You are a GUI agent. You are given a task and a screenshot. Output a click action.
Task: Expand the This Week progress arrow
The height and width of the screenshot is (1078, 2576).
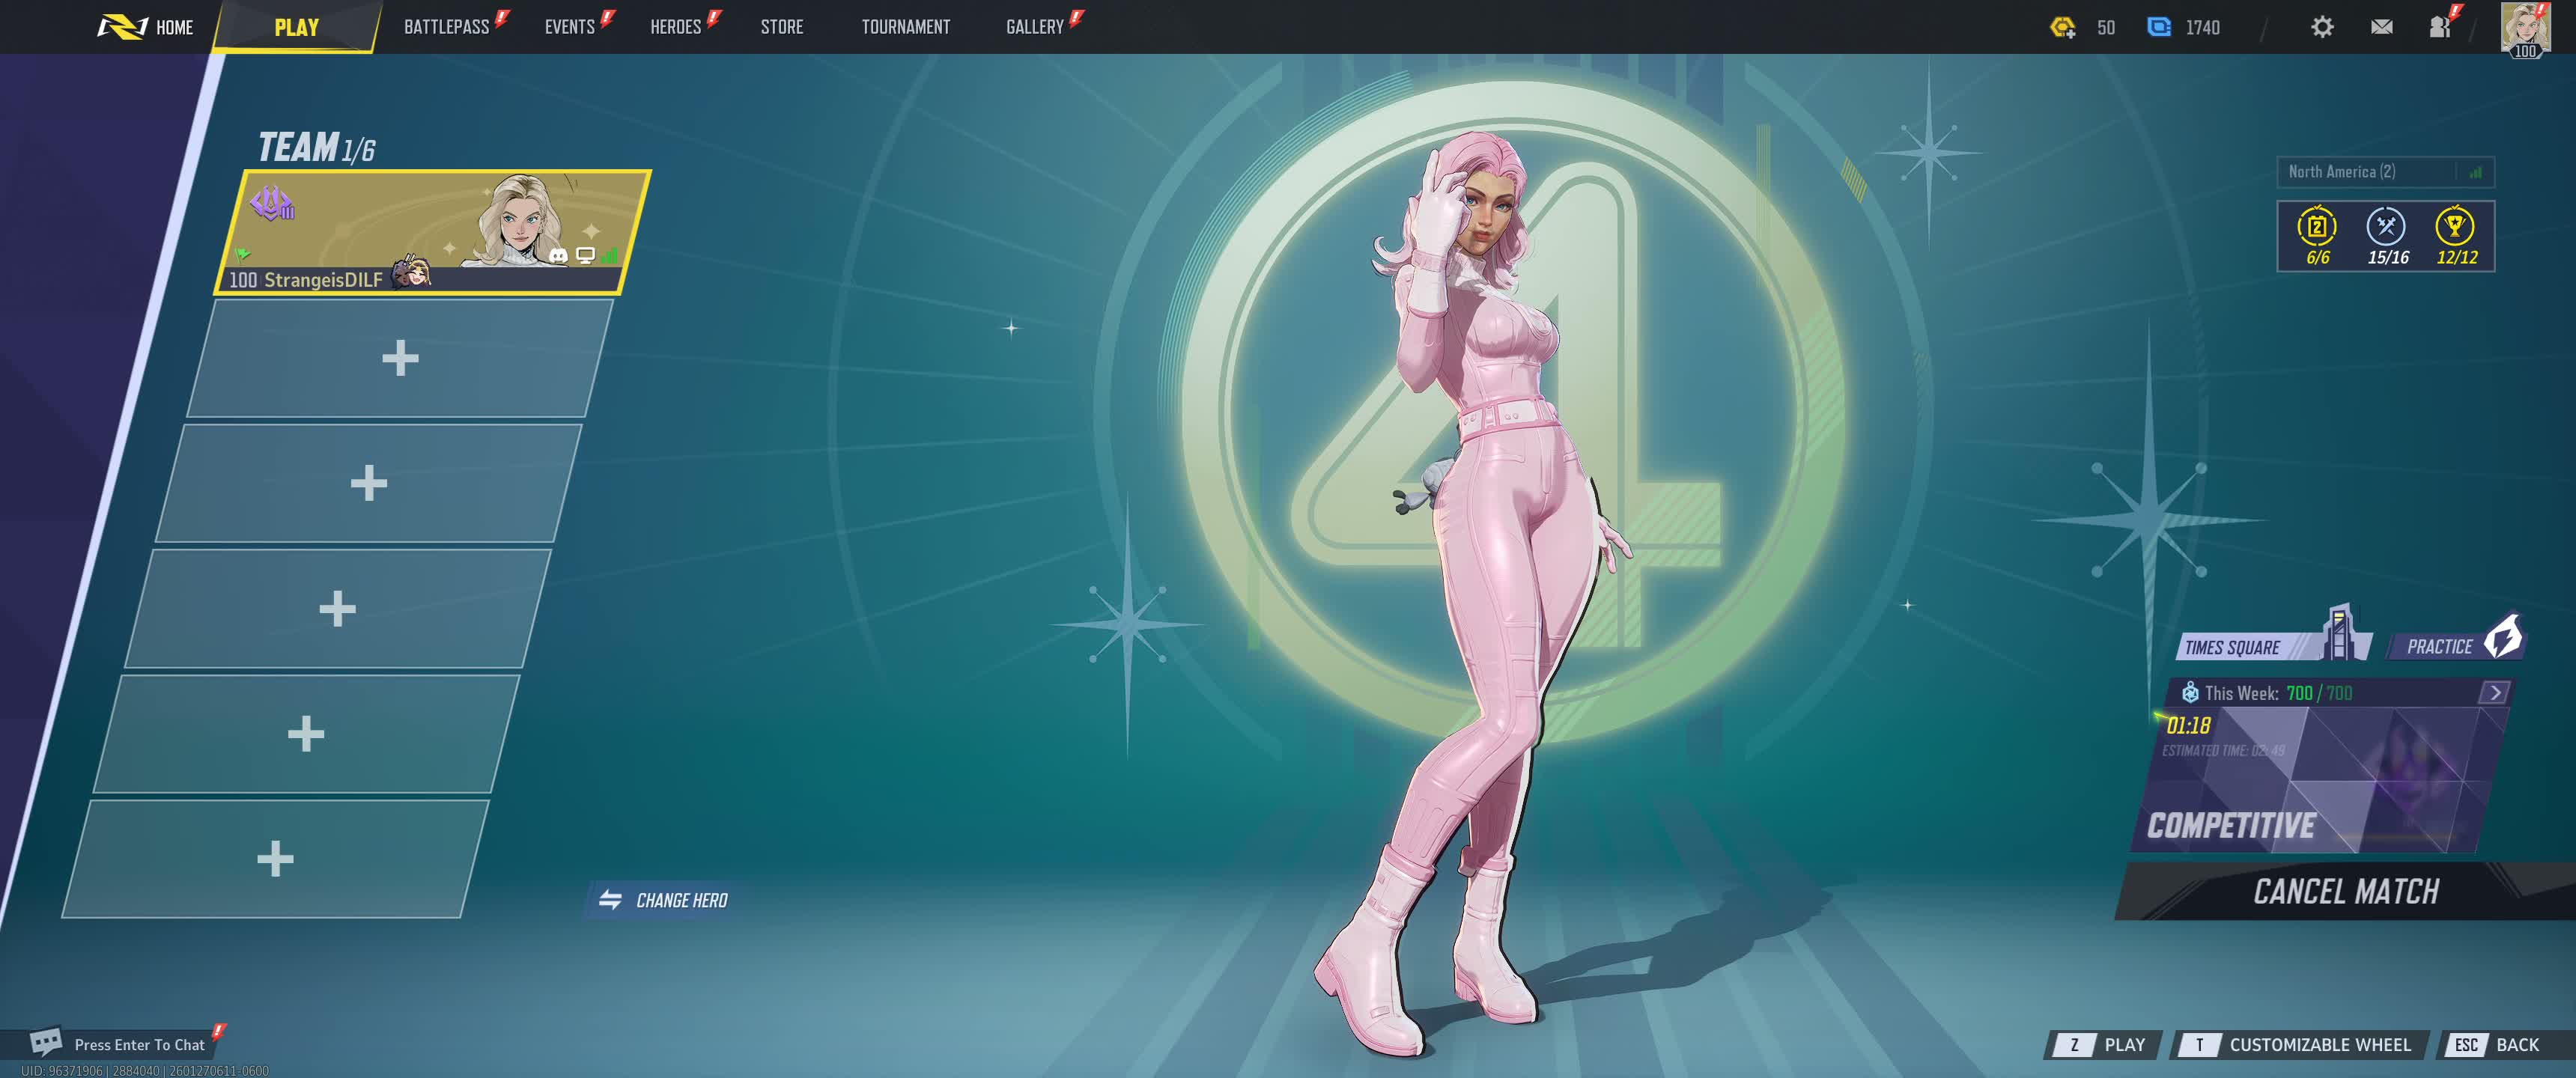pos(2495,692)
